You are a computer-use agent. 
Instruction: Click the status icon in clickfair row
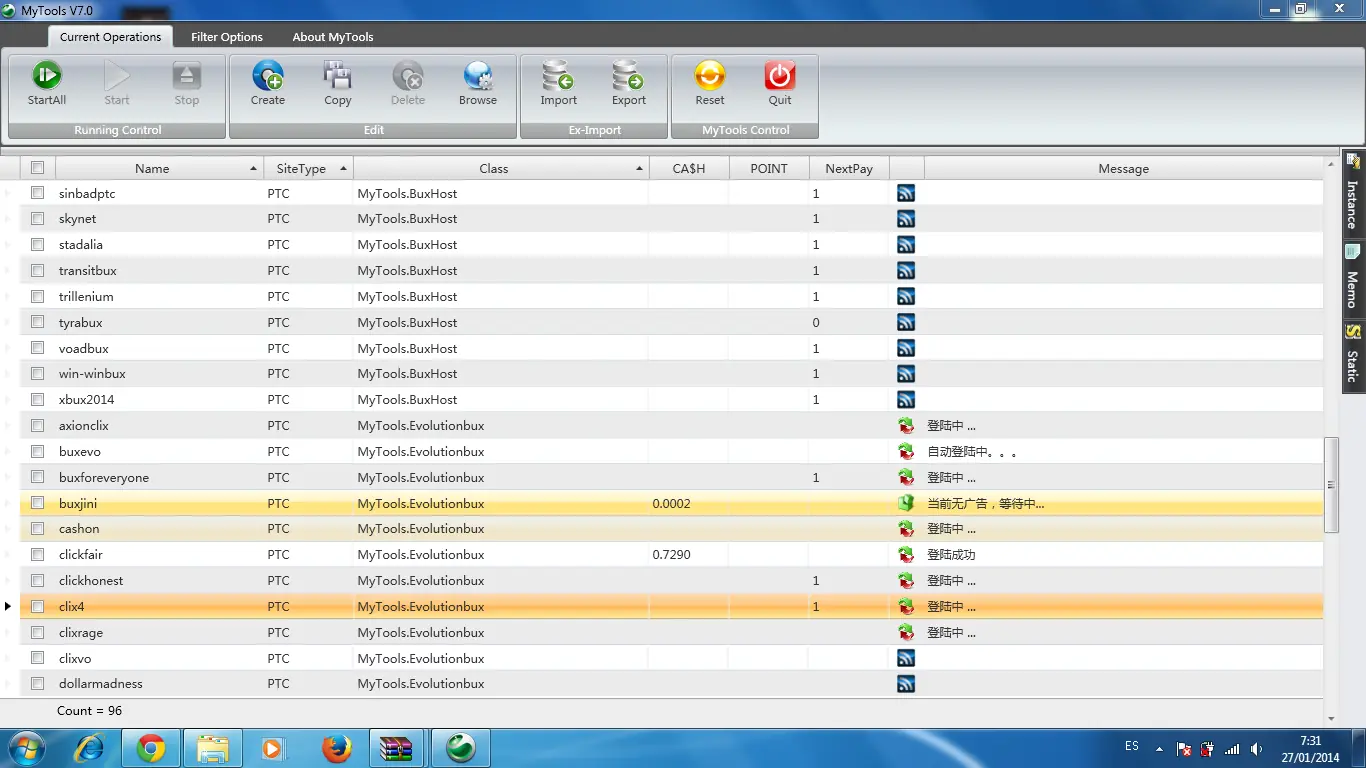(x=906, y=554)
